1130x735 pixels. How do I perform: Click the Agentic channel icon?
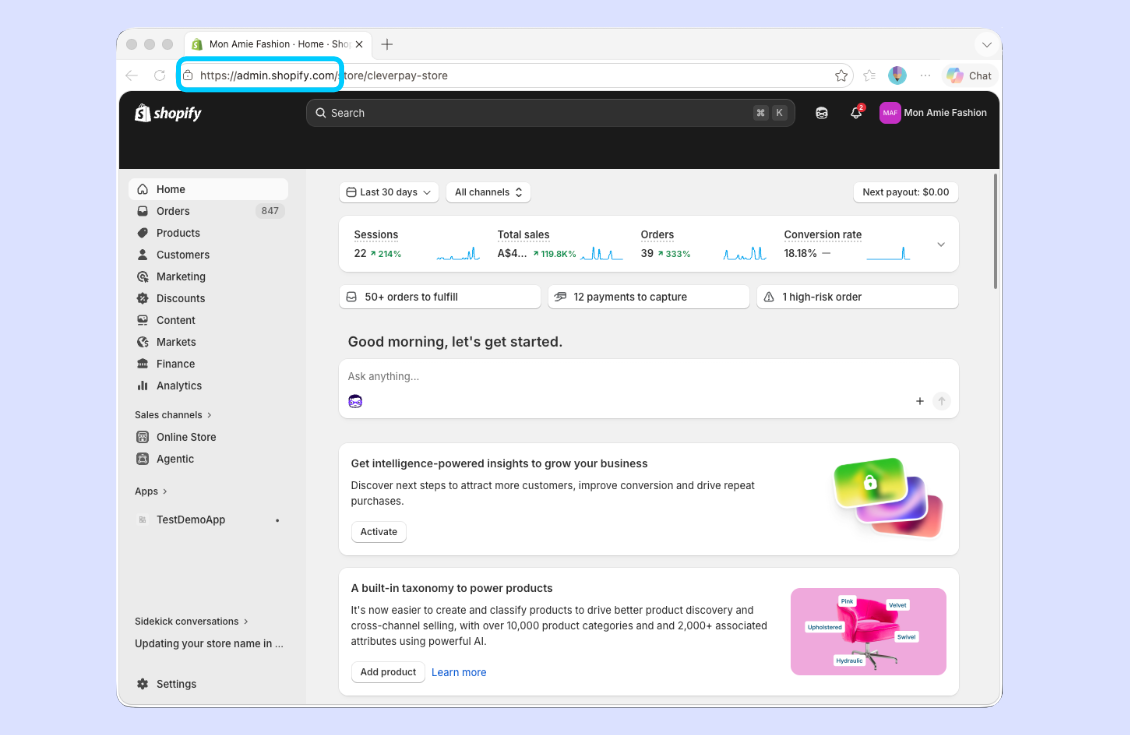coord(143,458)
